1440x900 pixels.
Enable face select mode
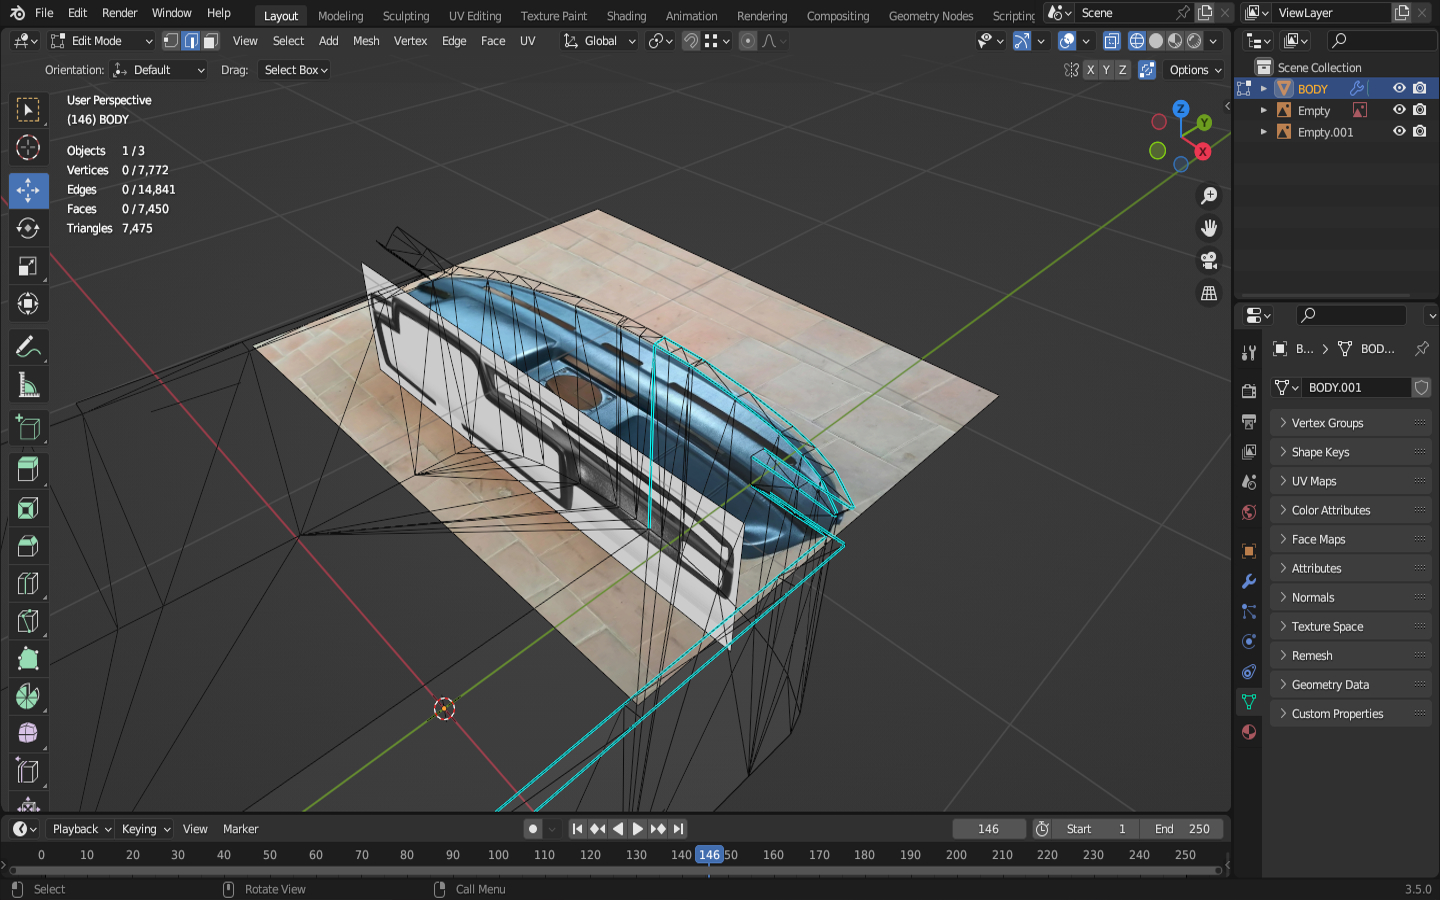pos(210,41)
